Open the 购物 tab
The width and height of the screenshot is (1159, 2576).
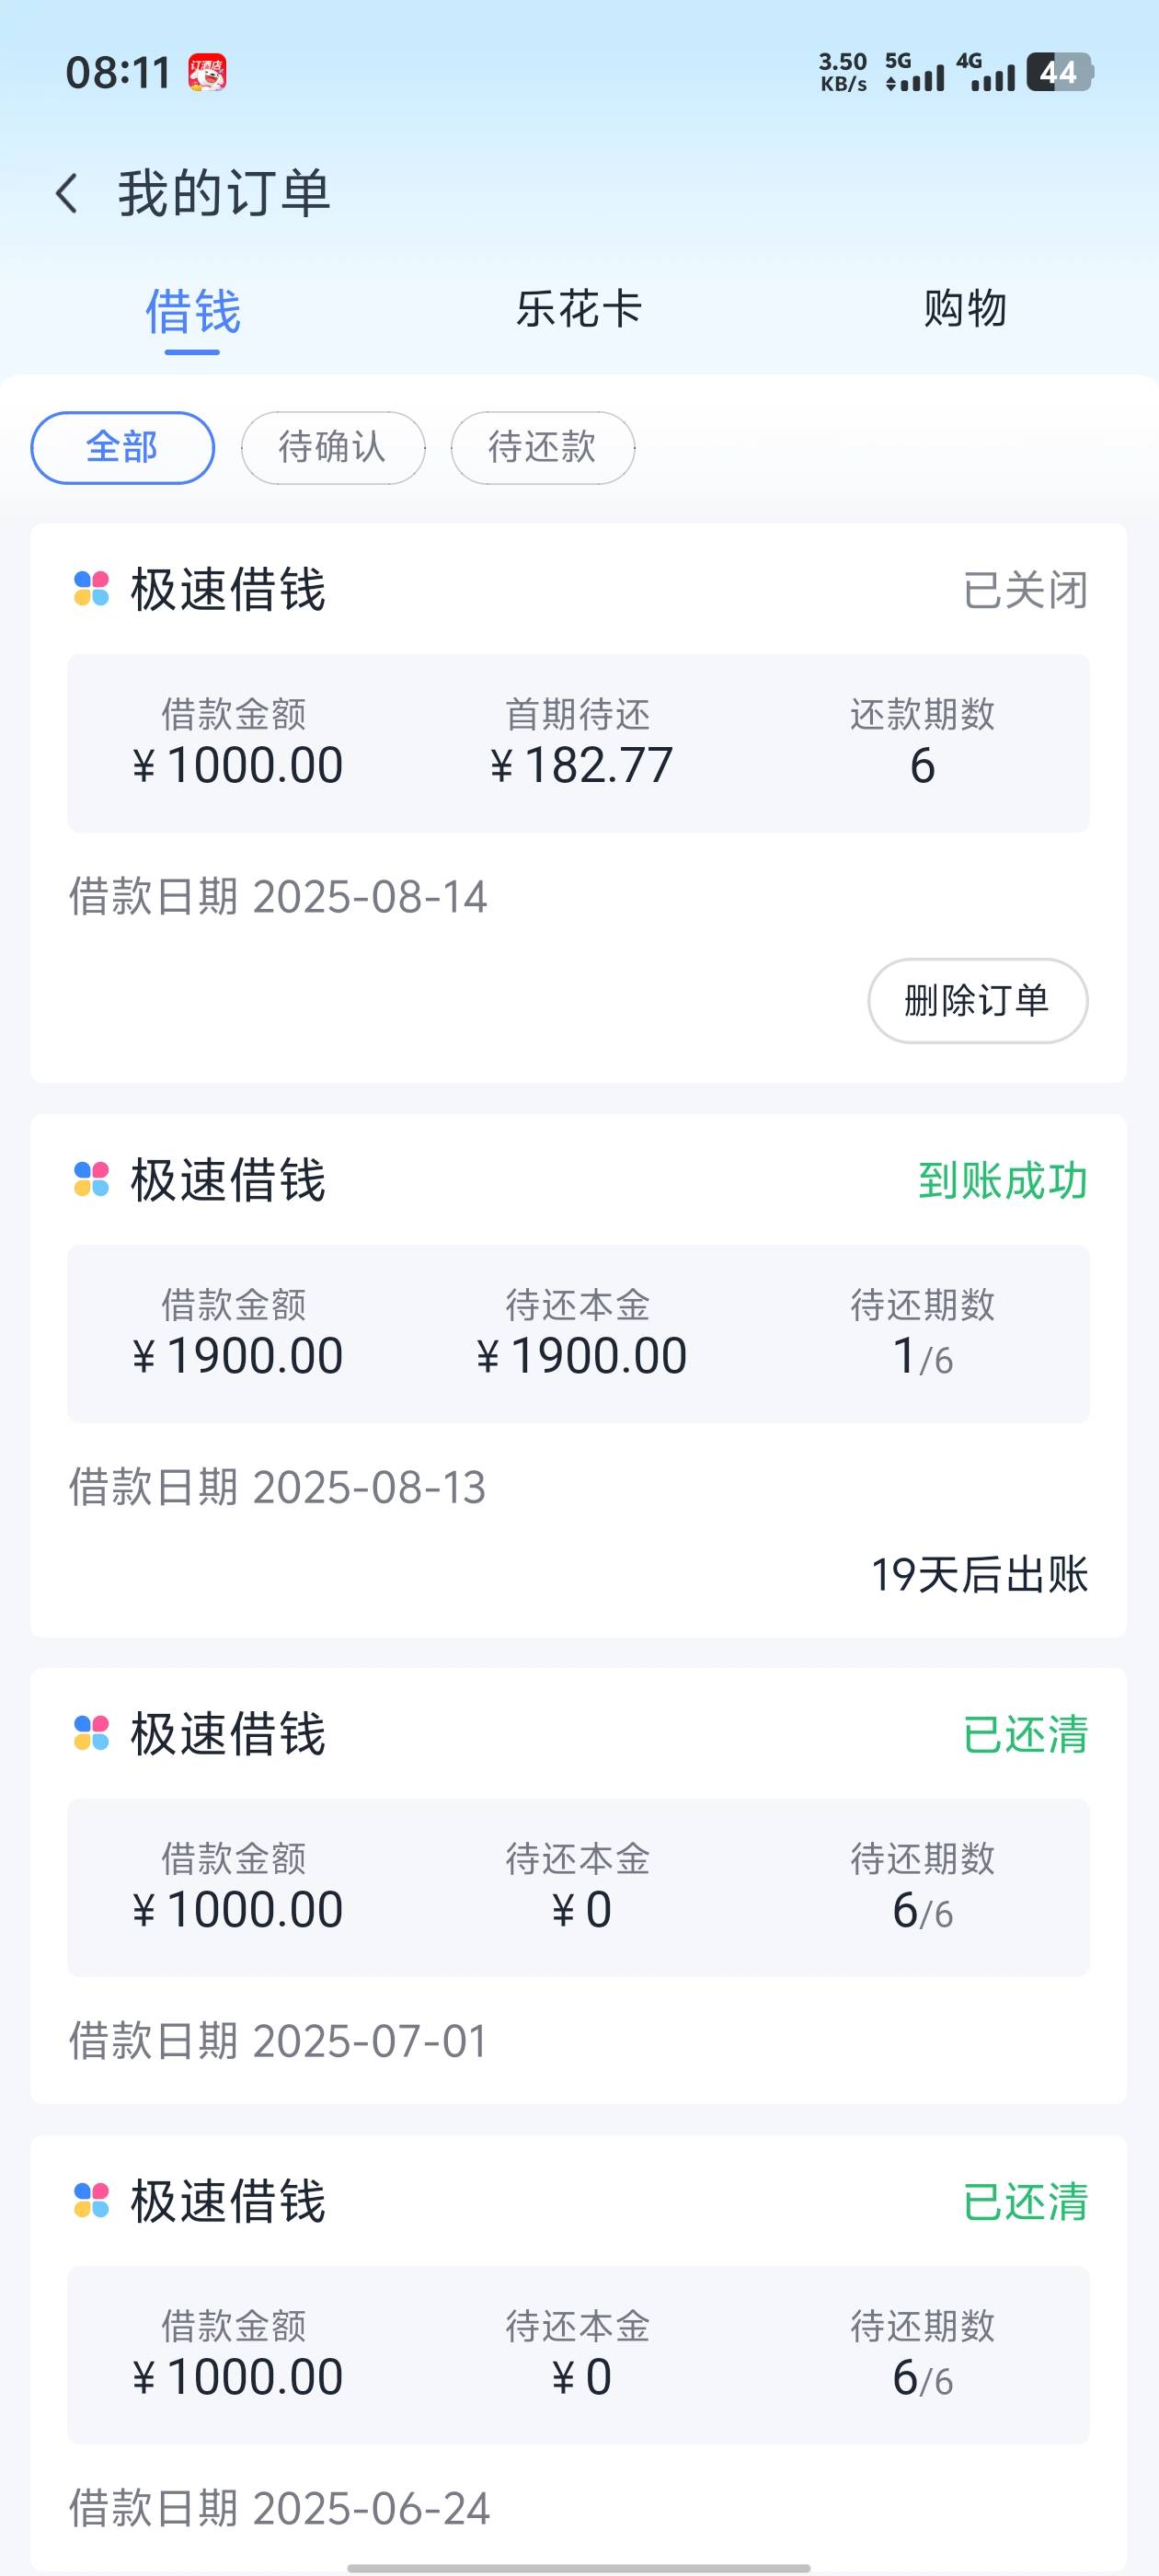[x=965, y=308]
